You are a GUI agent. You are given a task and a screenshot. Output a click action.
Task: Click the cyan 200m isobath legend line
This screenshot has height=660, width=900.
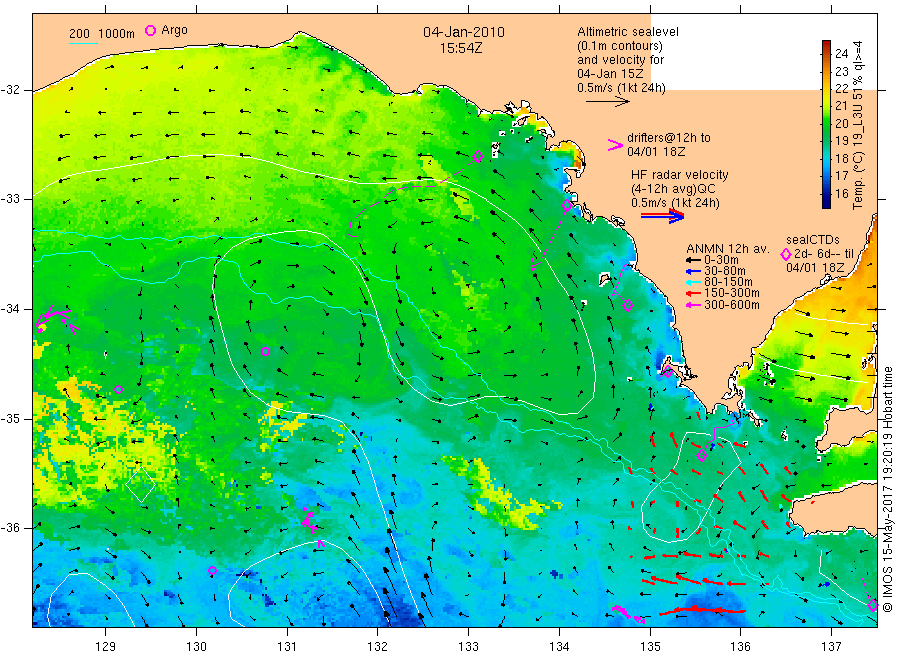click(83, 42)
